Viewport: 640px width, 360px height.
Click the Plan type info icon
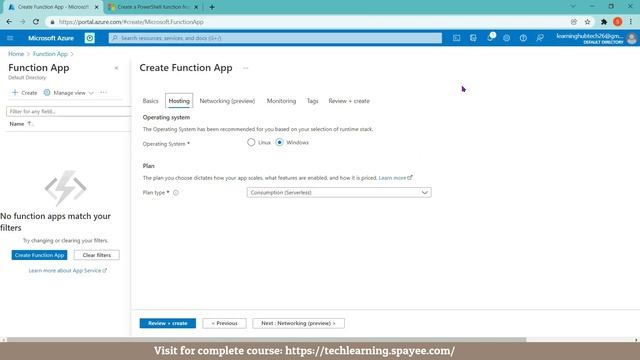[176, 193]
